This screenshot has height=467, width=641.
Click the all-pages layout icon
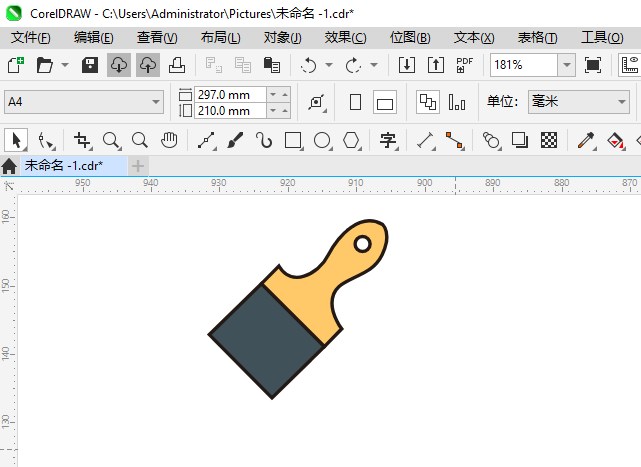click(x=428, y=102)
